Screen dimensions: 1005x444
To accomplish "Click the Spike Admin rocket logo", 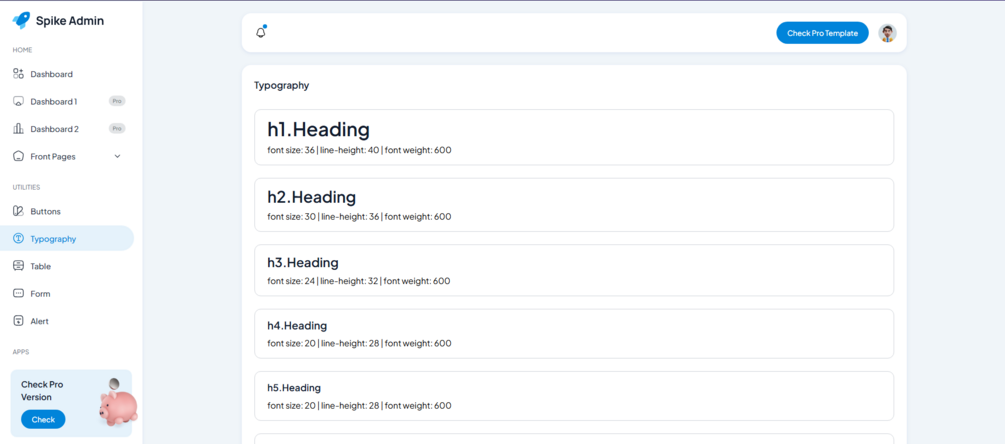I will pos(21,21).
